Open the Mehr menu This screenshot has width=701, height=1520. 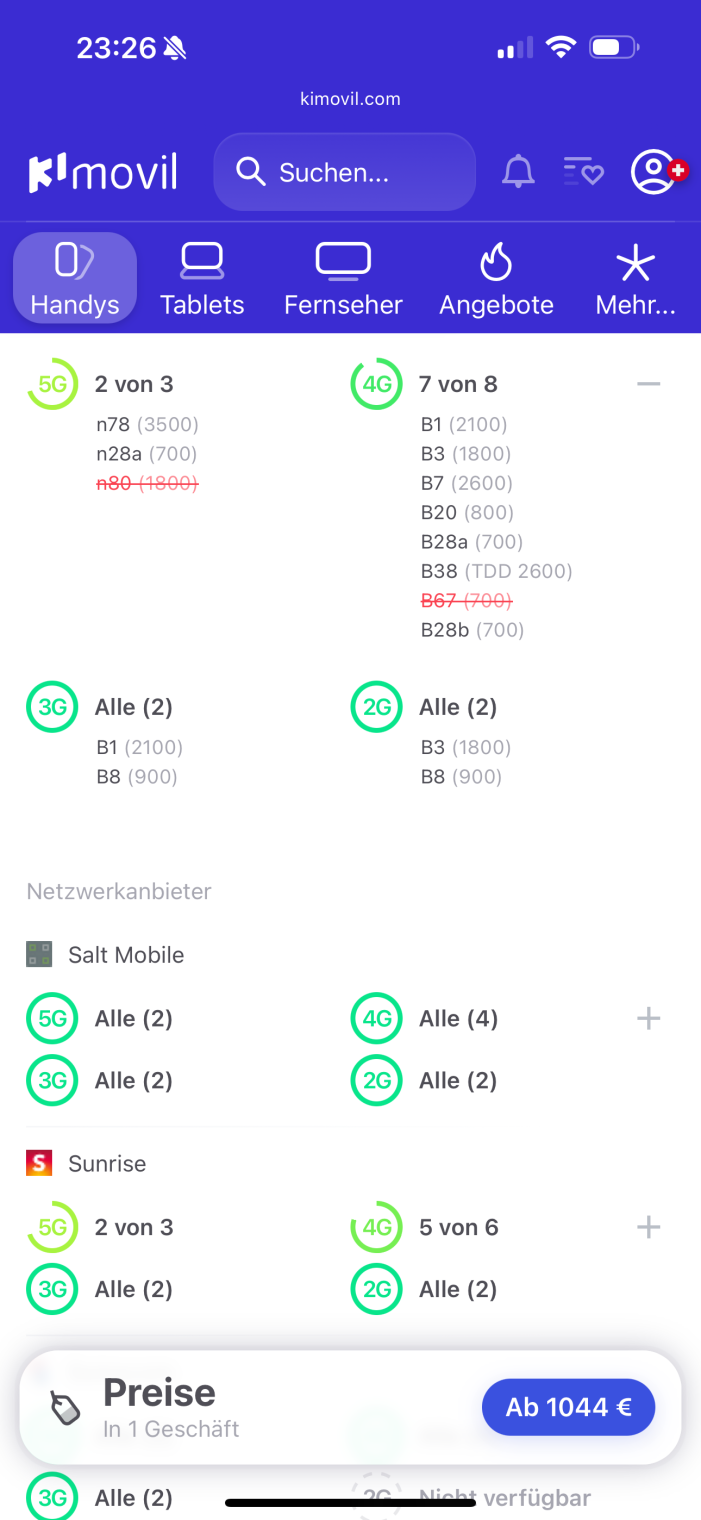coord(635,279)
